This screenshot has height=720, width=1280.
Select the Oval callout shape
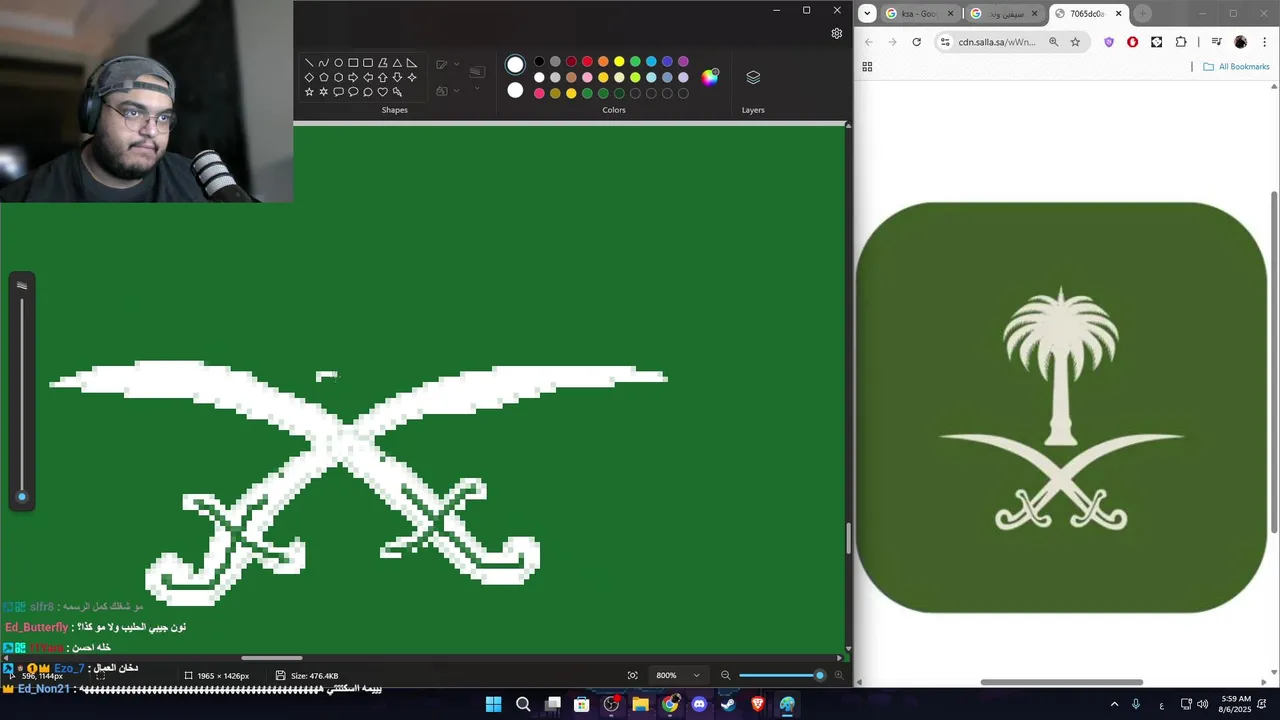pyautogui.click(x=353, y=92)
